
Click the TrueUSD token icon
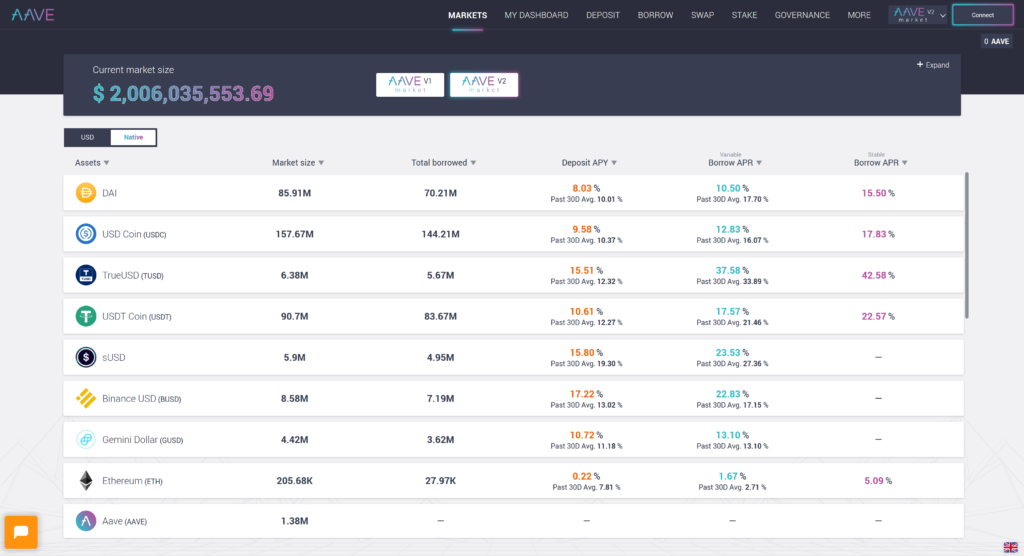click(x=86, y=275)
